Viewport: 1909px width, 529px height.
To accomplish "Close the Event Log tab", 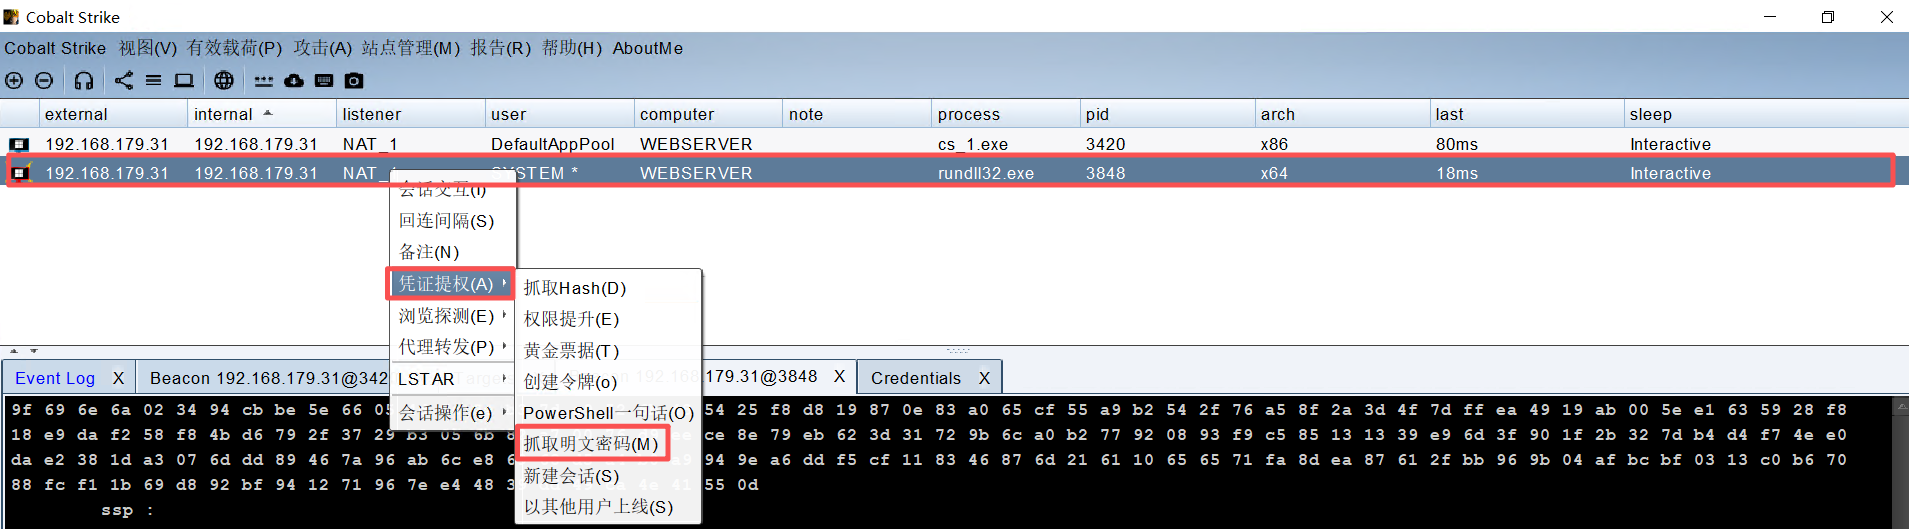I will pyautogui.click(x=118, y=378).
